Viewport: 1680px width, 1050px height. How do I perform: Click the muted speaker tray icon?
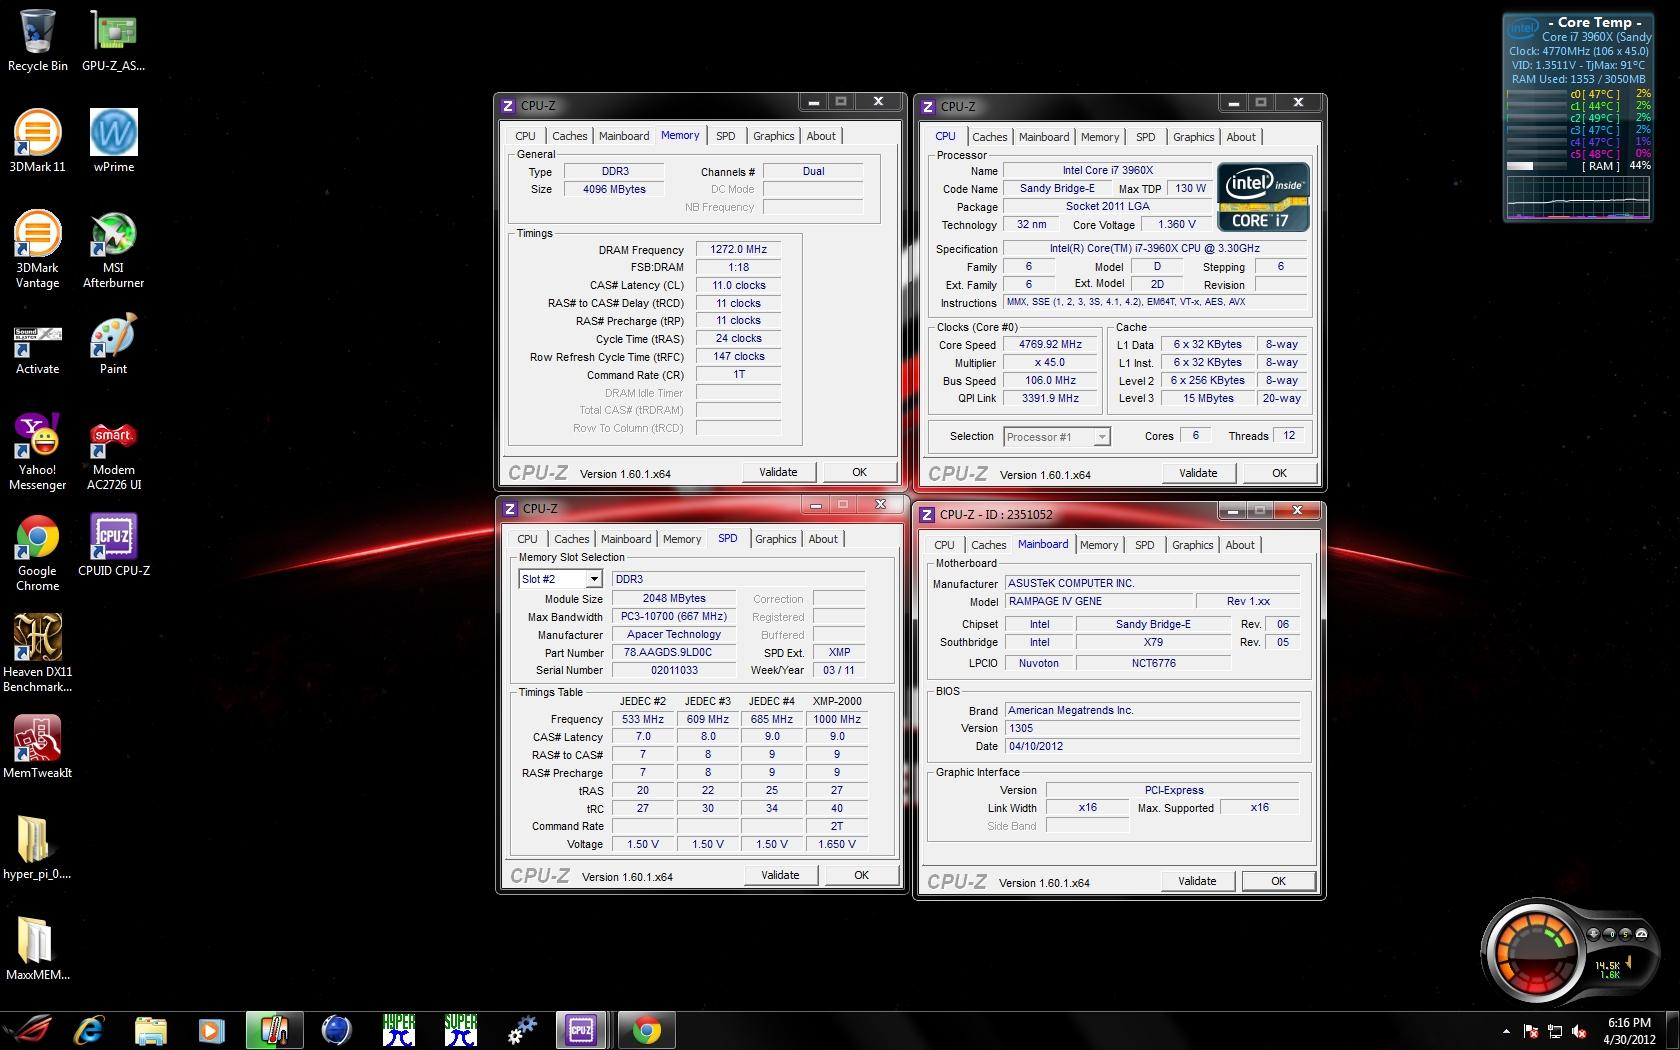click(x=1579, y=1031)
